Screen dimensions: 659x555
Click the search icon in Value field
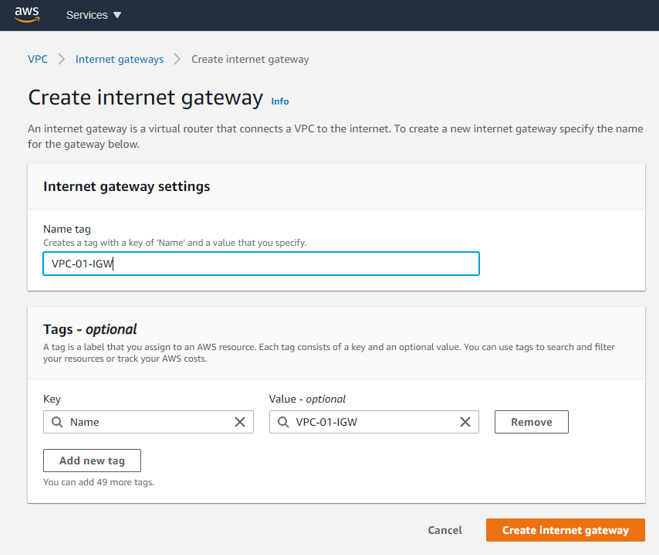pos(283,422)
